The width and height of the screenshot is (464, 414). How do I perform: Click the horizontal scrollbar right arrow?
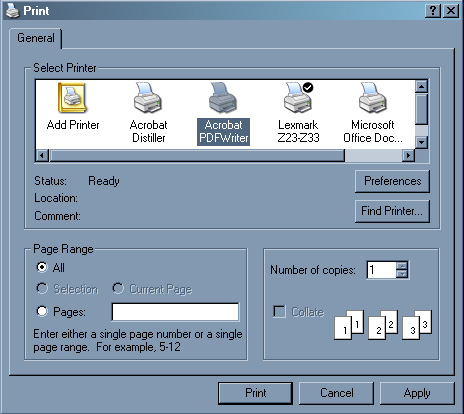click(x=408, y=155)
